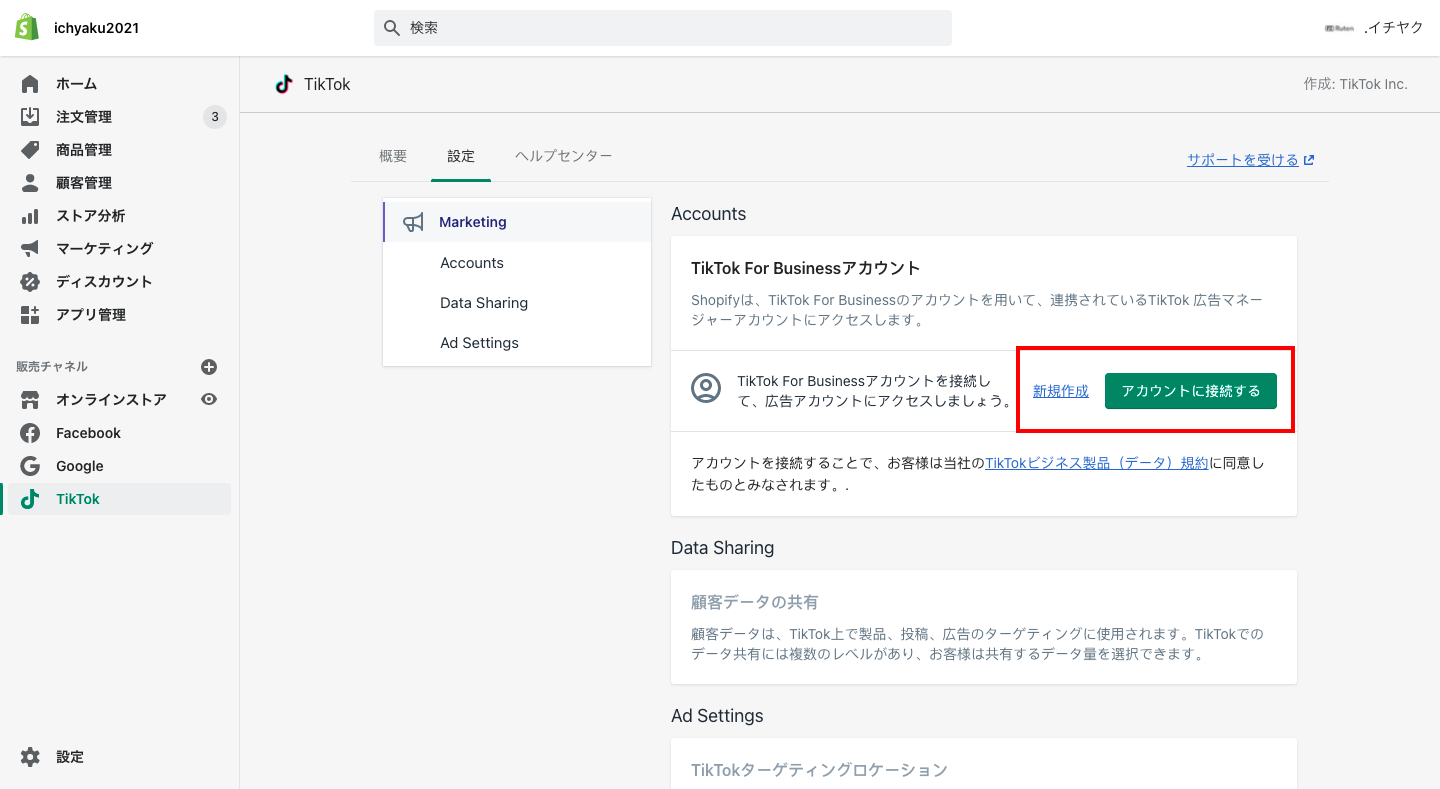
Task: Click the settings gear icon at bottom
Action: [x=30, y=757]
